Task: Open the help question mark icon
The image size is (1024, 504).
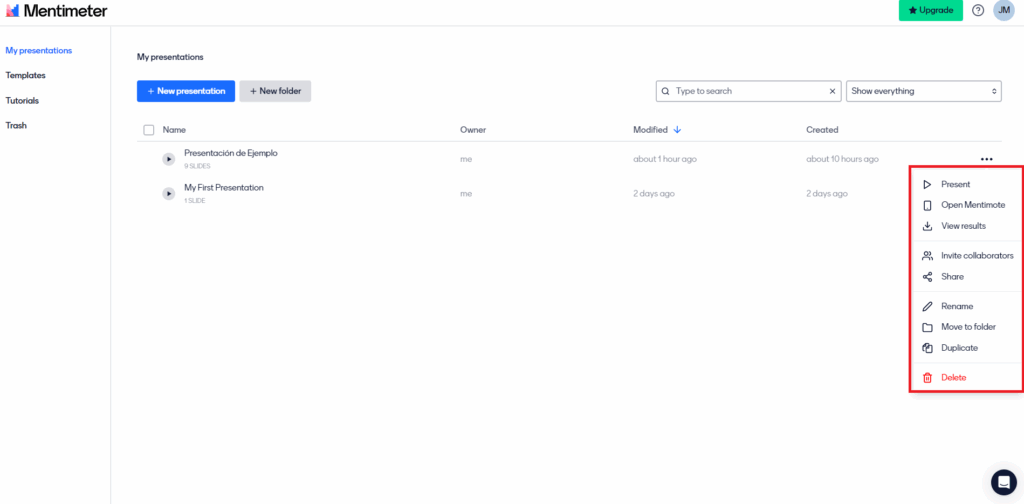Action: [978, 10]
